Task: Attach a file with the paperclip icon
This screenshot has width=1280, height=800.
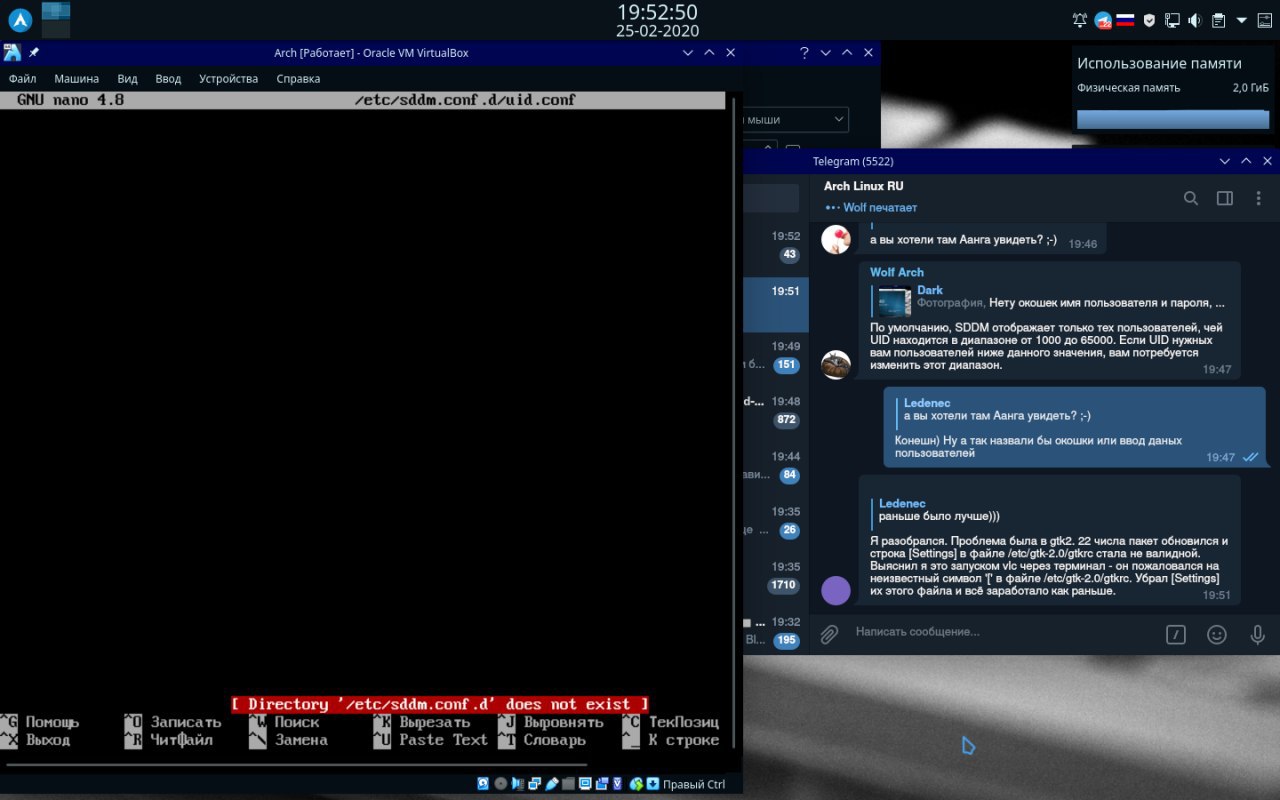Action: coord(829,634)
